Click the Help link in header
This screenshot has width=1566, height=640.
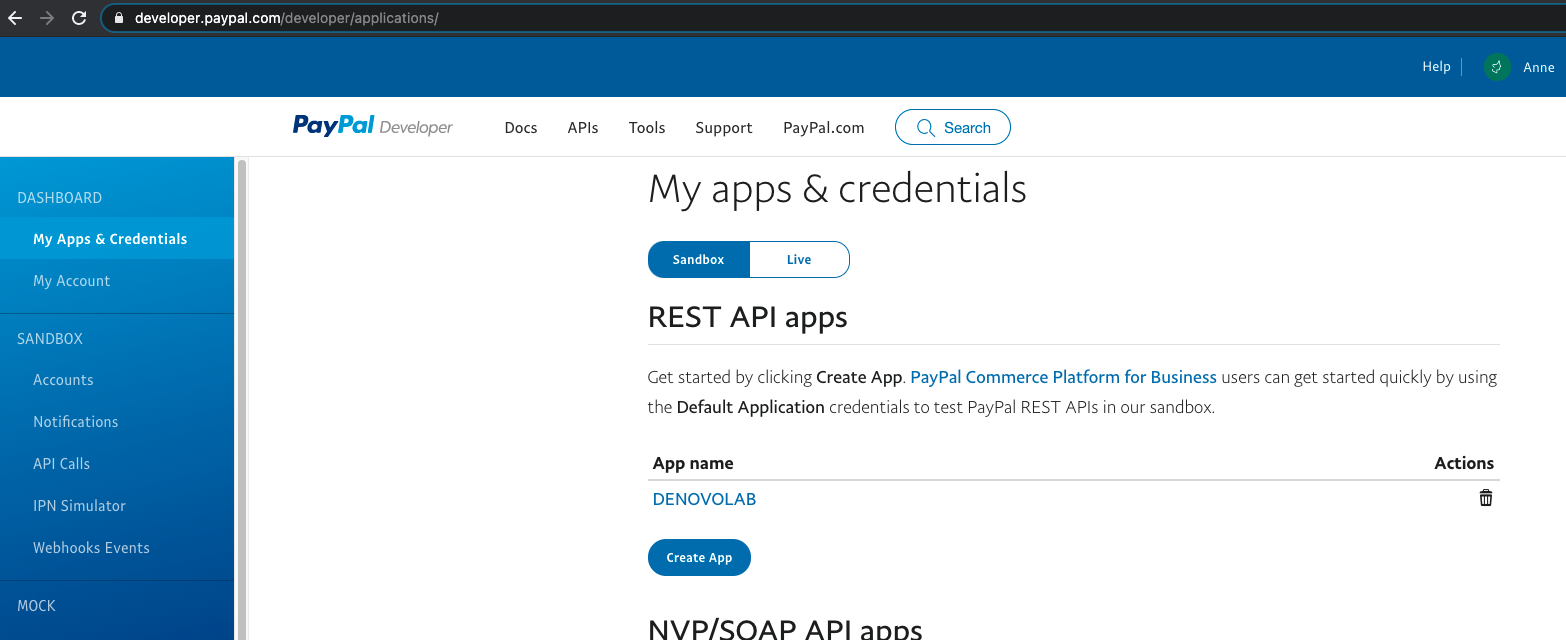[x=1436, y=67]
